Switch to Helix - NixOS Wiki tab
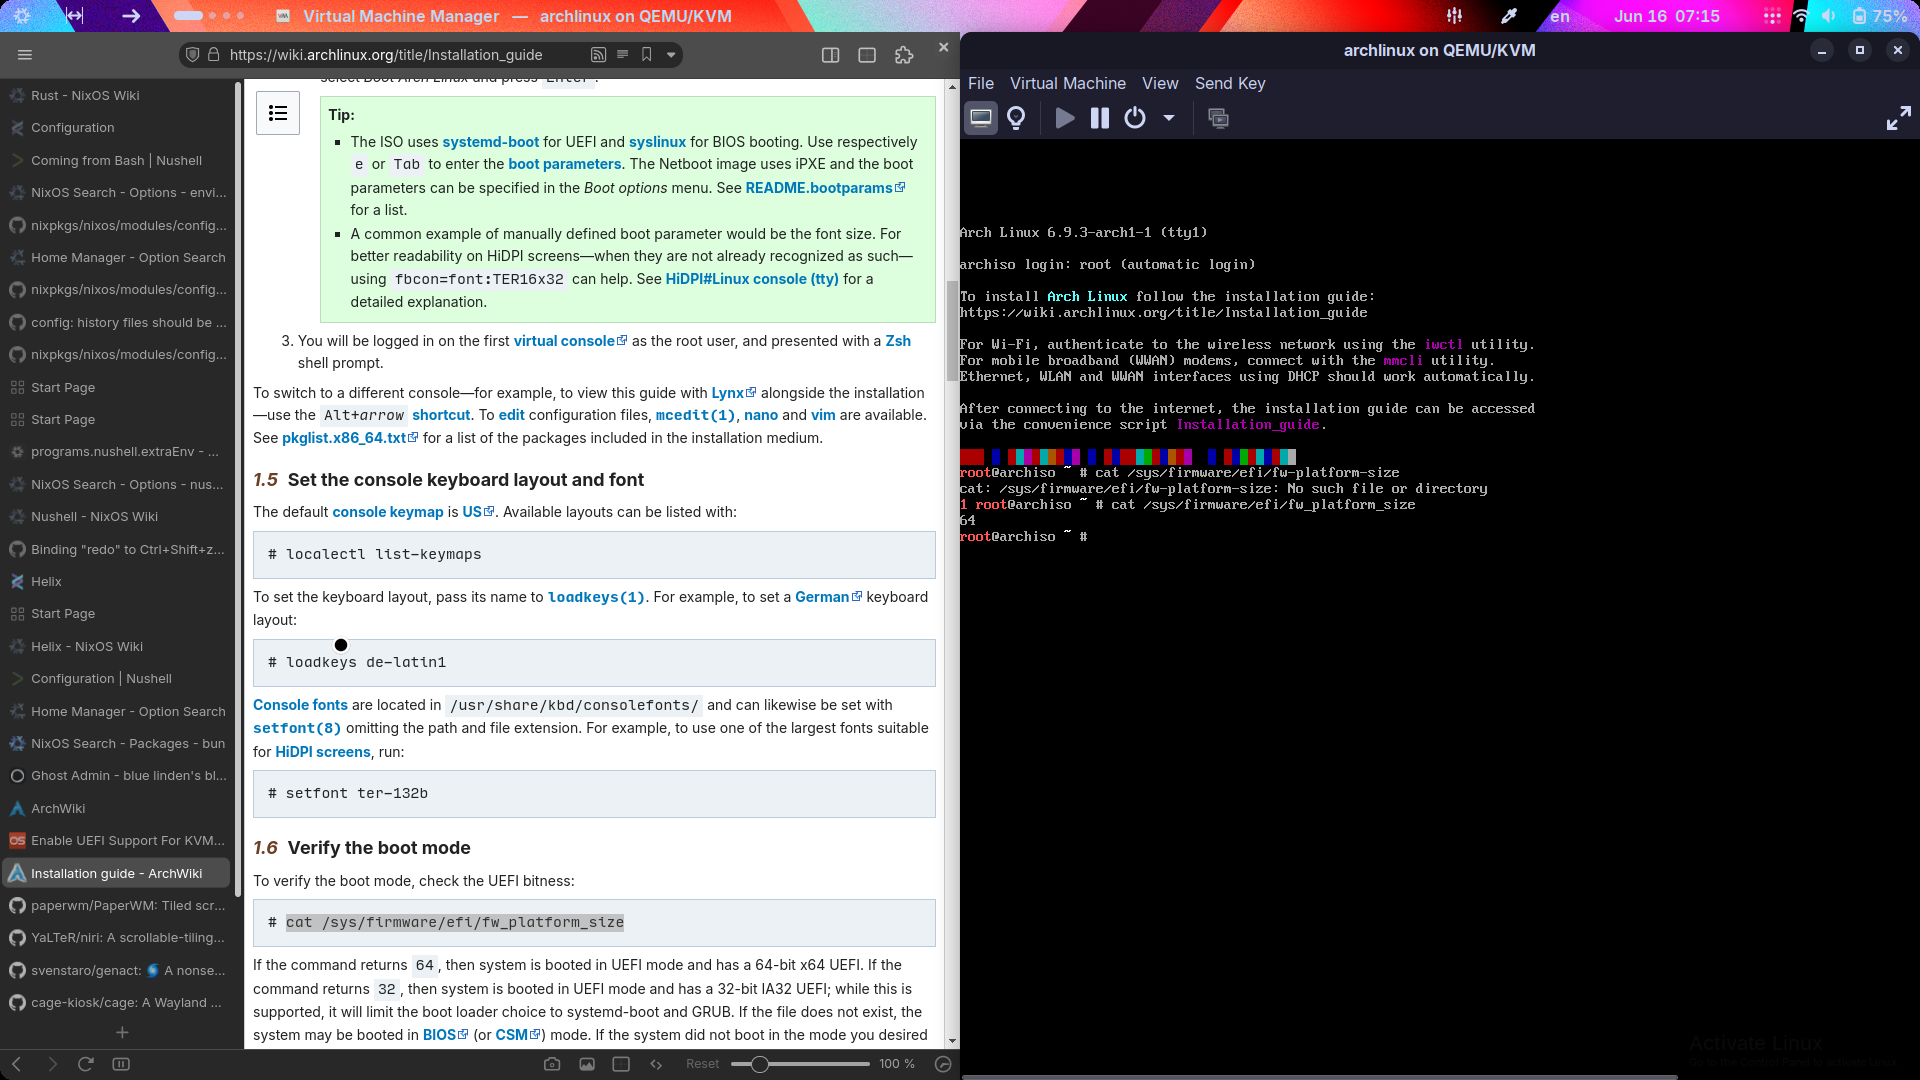1920x1080 pixels. pos(117,646)
